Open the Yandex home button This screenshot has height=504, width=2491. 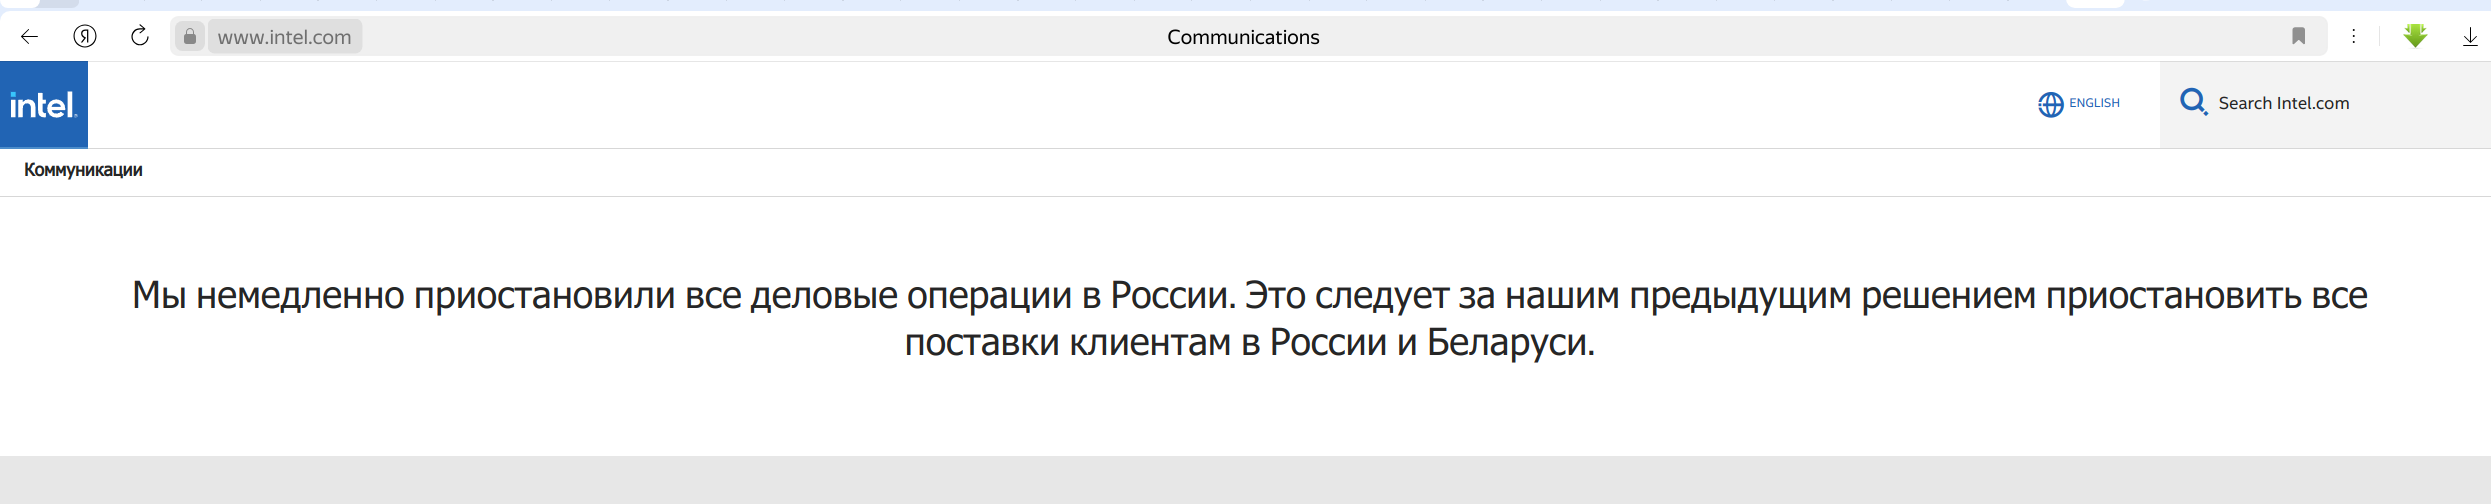pyautogui.click(x=85, y=37)
